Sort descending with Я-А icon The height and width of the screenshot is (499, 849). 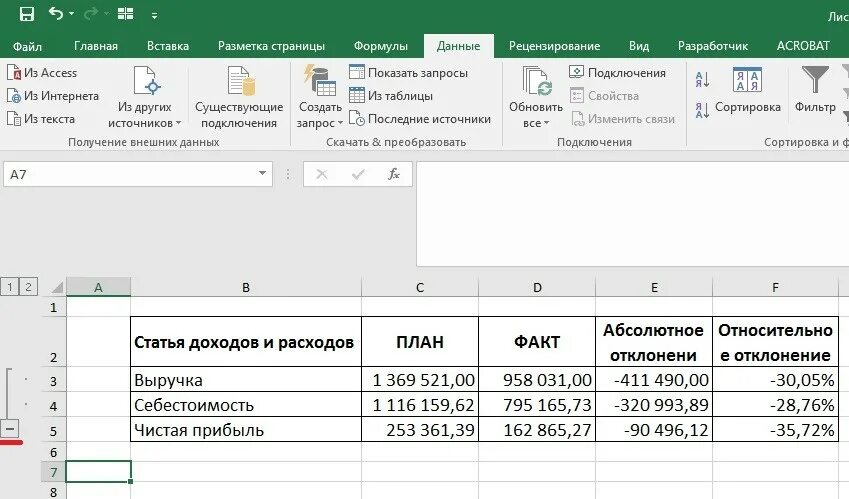click(702, 110)
